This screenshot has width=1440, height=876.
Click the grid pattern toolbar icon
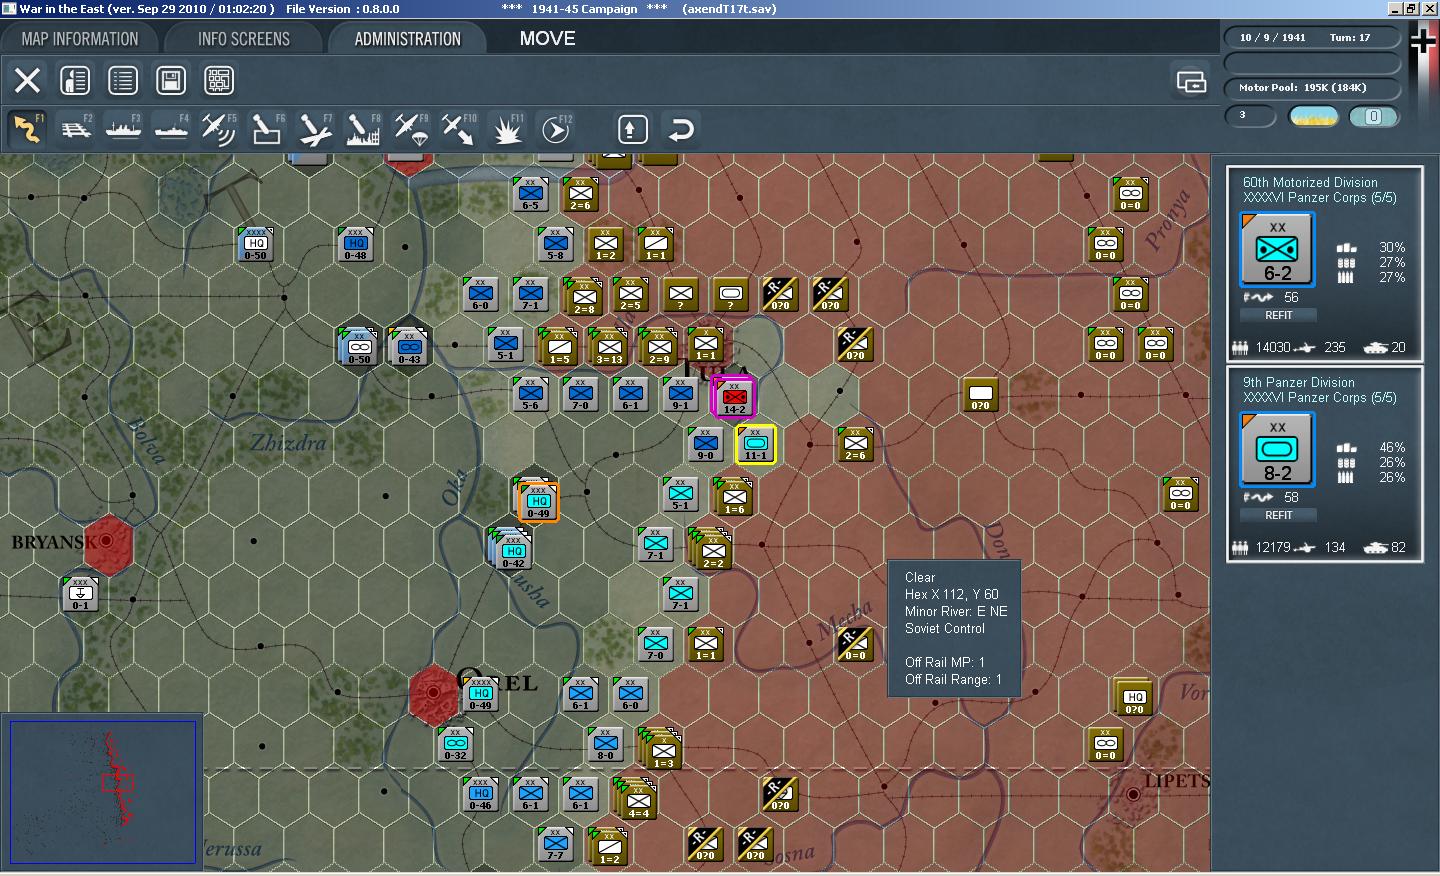(x=219, y=80)
